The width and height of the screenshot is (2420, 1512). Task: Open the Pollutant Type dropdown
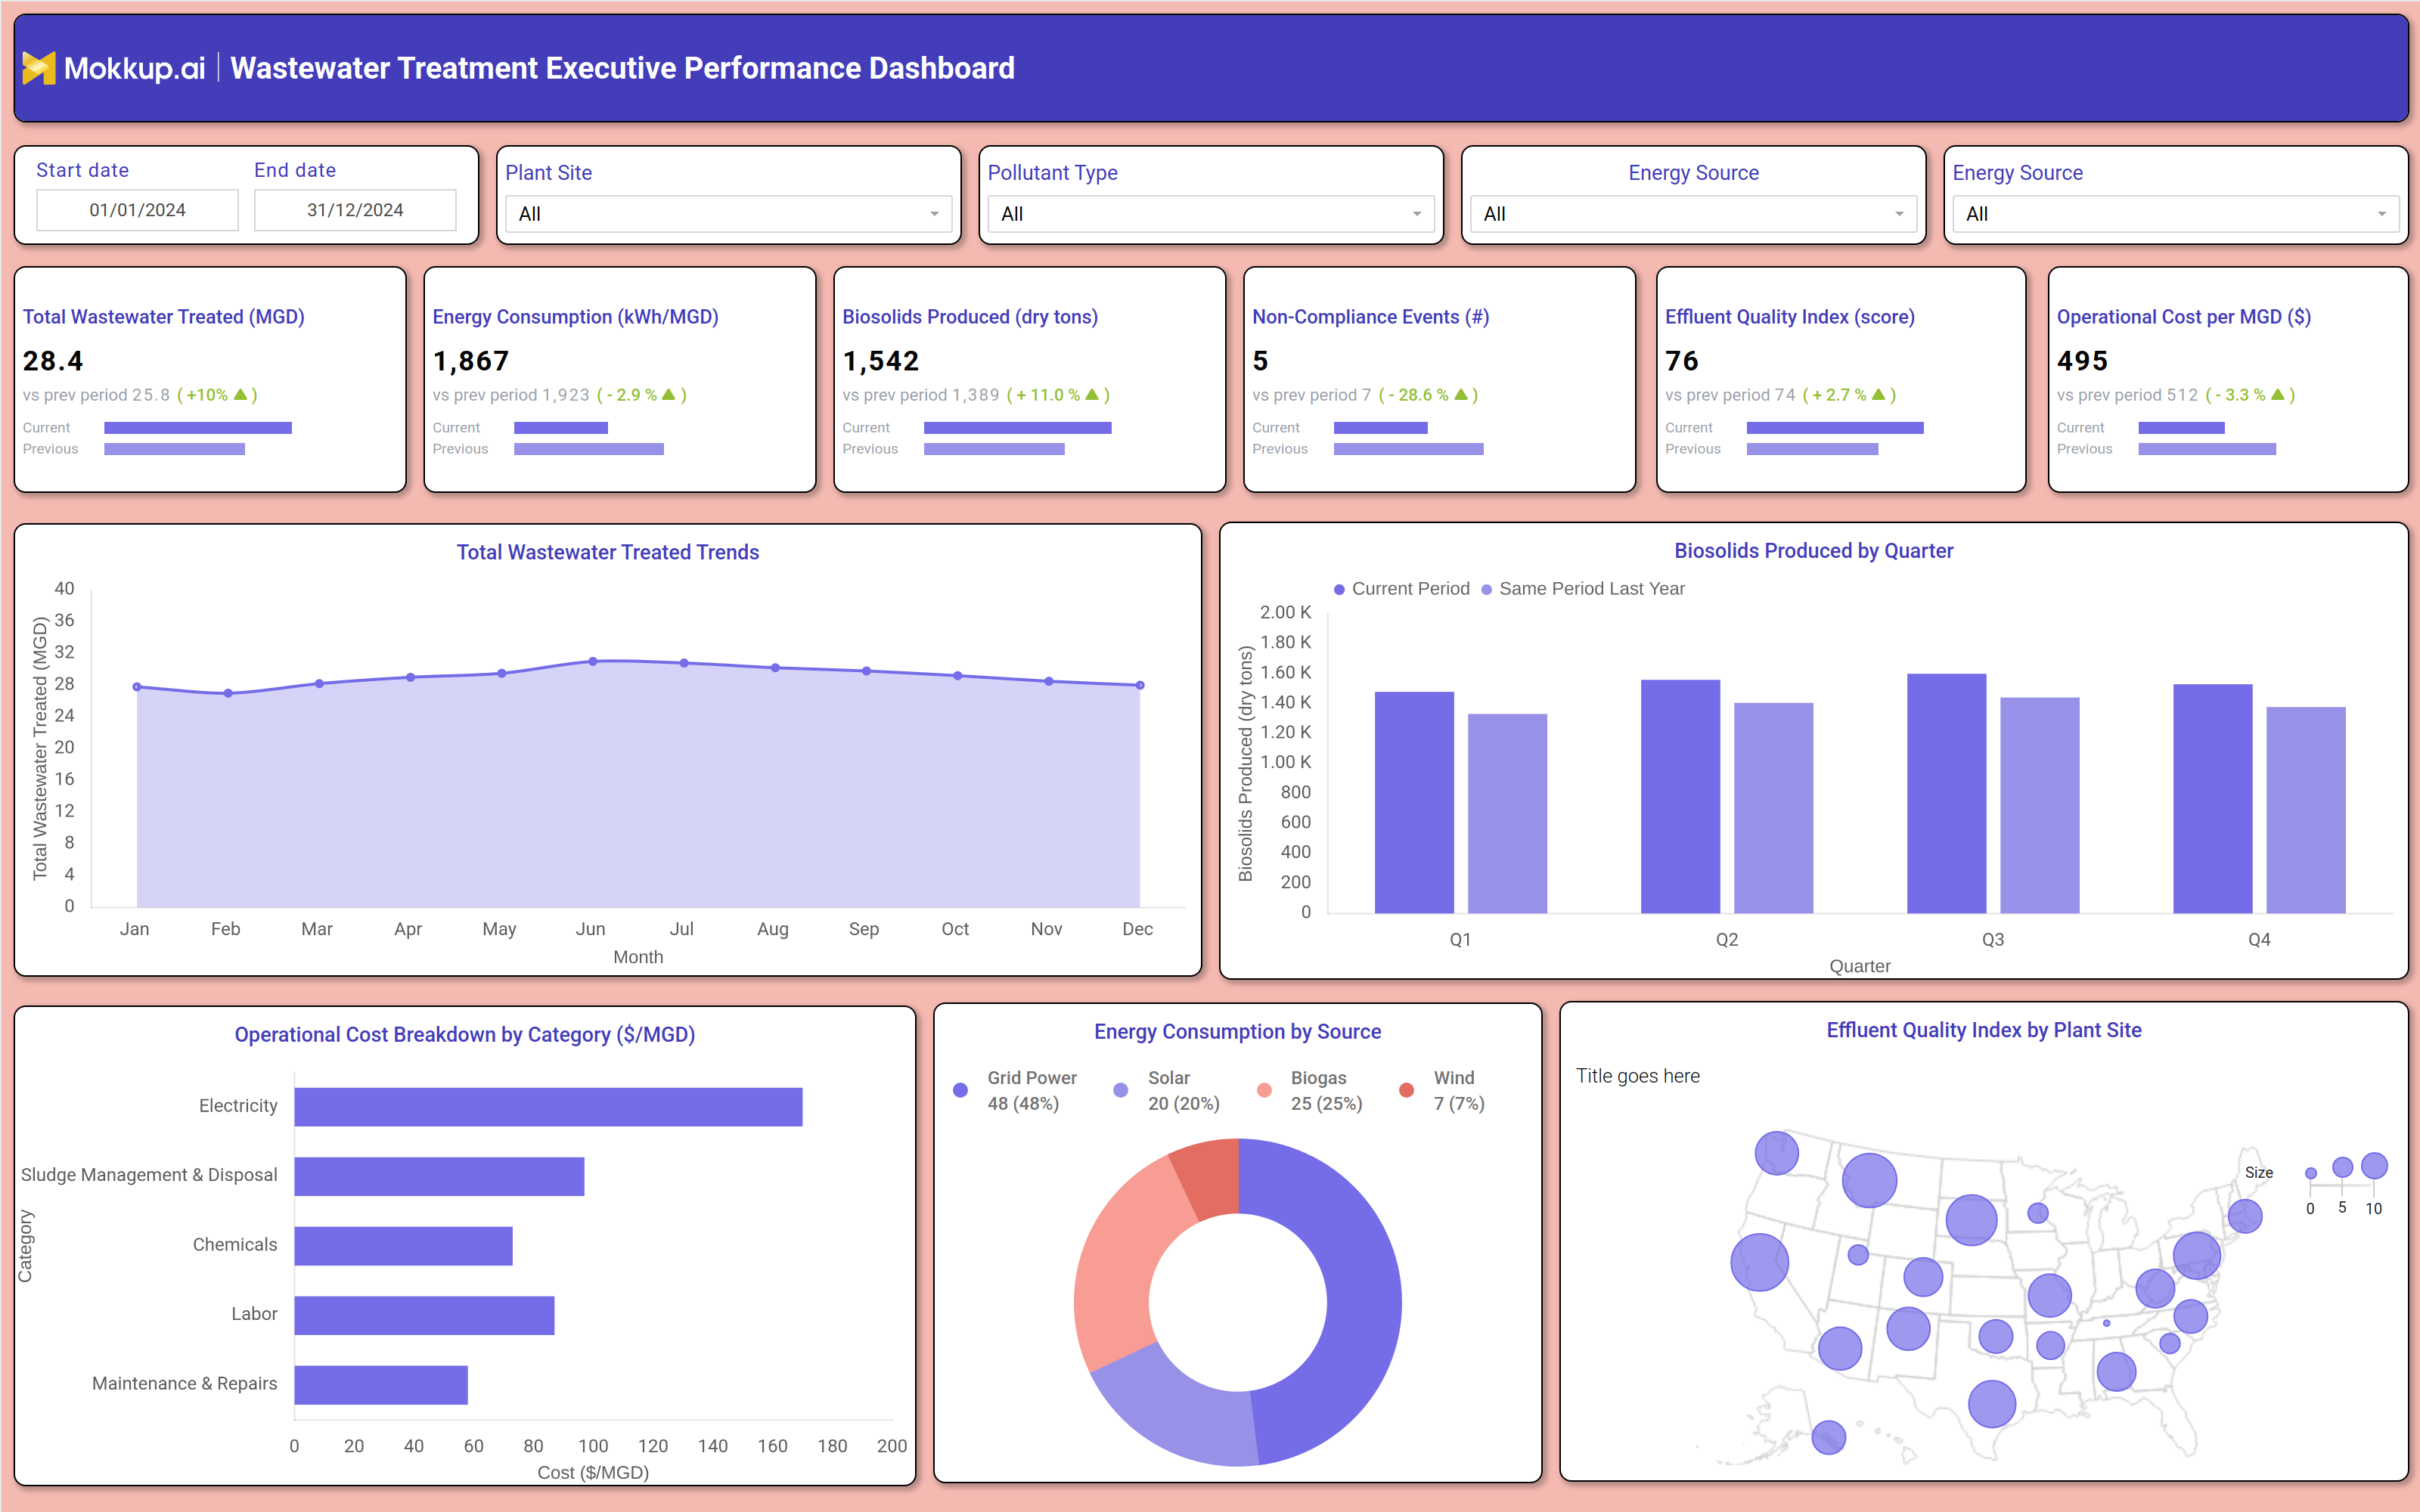(1211, 214)
